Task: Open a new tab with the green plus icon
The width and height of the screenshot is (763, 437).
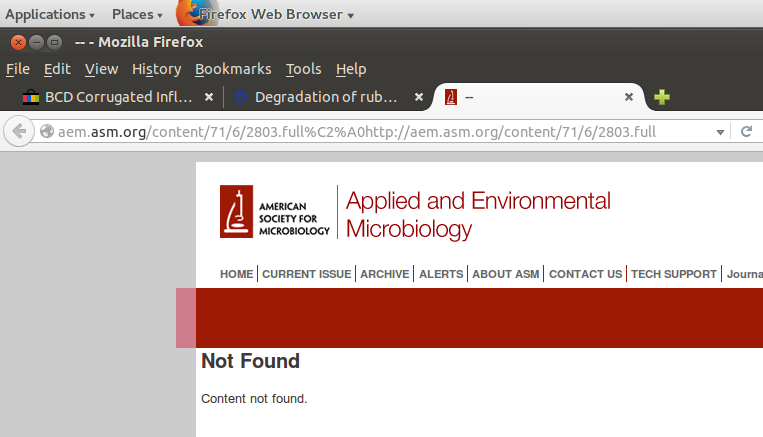Action: [x=661, y=98]
